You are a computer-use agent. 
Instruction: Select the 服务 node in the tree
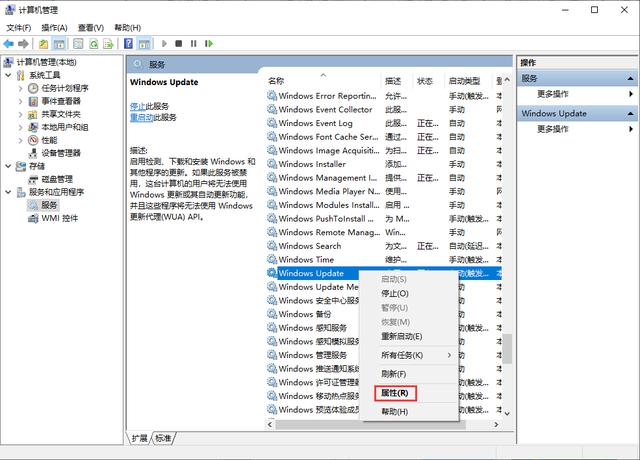[x=49, y=205]
